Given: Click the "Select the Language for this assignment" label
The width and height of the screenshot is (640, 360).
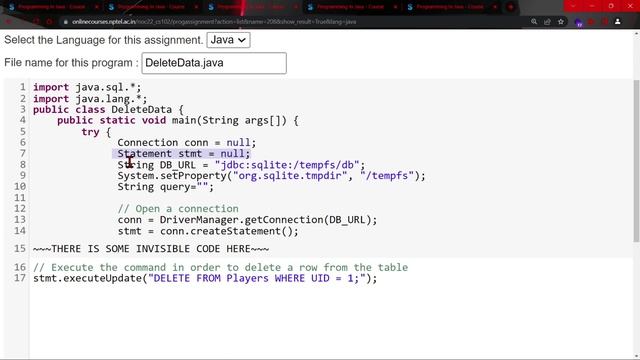Looking at the screenshot, I should (x=103, y=40).
